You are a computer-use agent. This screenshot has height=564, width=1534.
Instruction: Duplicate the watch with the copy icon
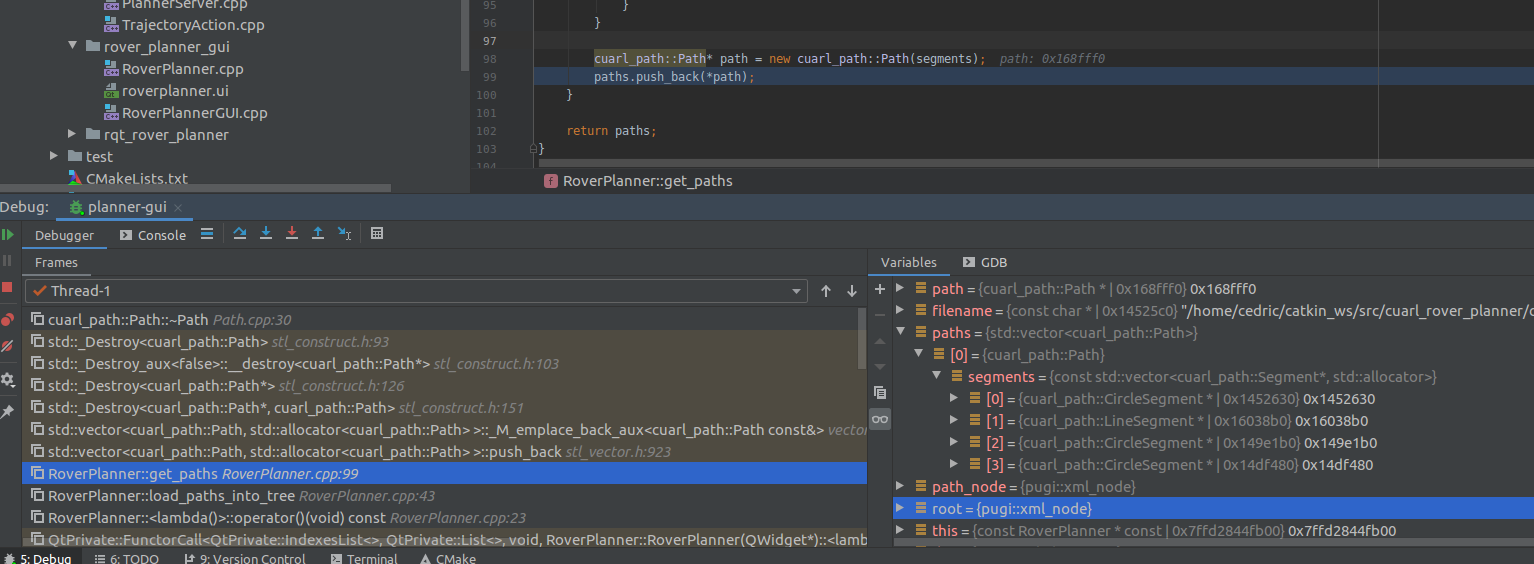click(x=880, y=393)
